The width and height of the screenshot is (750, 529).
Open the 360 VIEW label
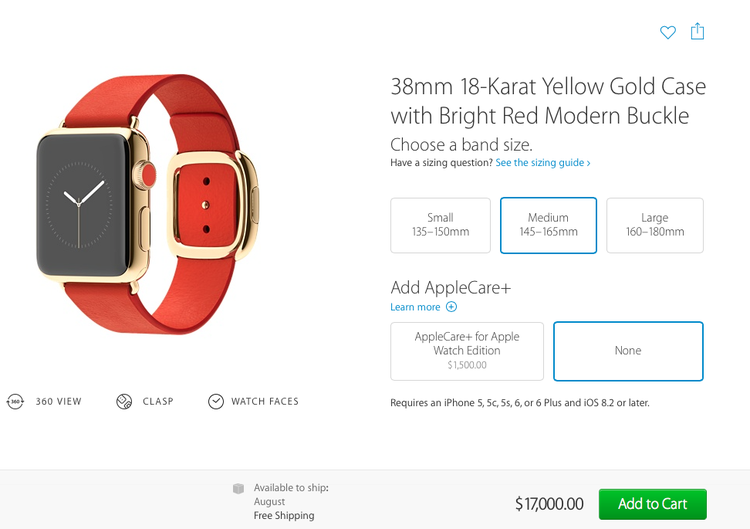(x=59, y=401)
